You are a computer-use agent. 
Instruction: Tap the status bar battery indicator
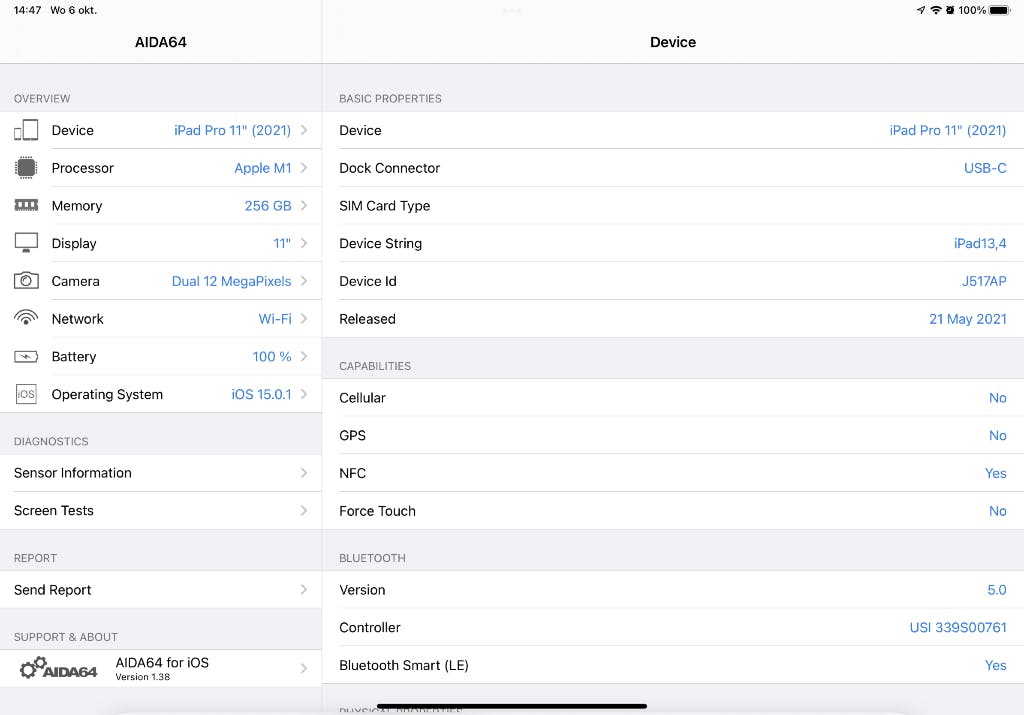tap(1000, 10)
